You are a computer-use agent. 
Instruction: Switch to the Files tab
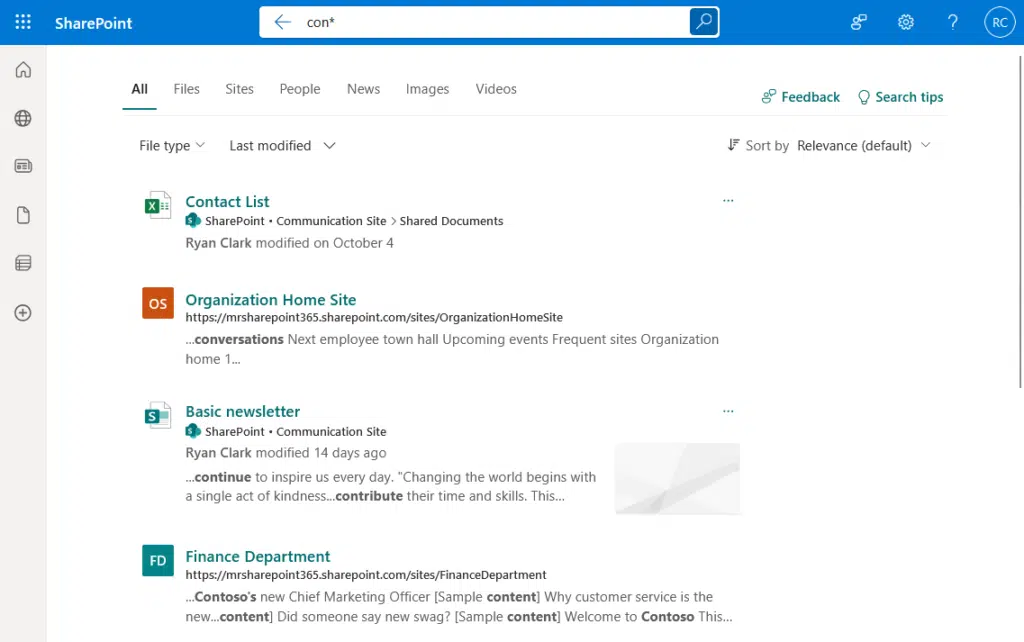(186, 89)
